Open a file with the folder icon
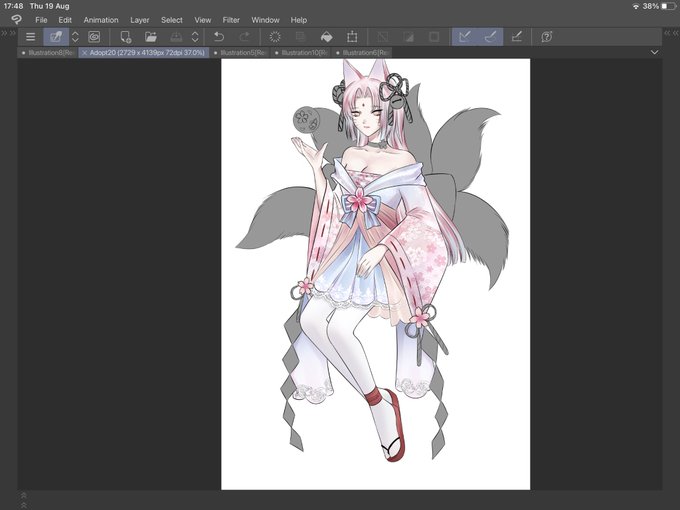 (150, 37)
